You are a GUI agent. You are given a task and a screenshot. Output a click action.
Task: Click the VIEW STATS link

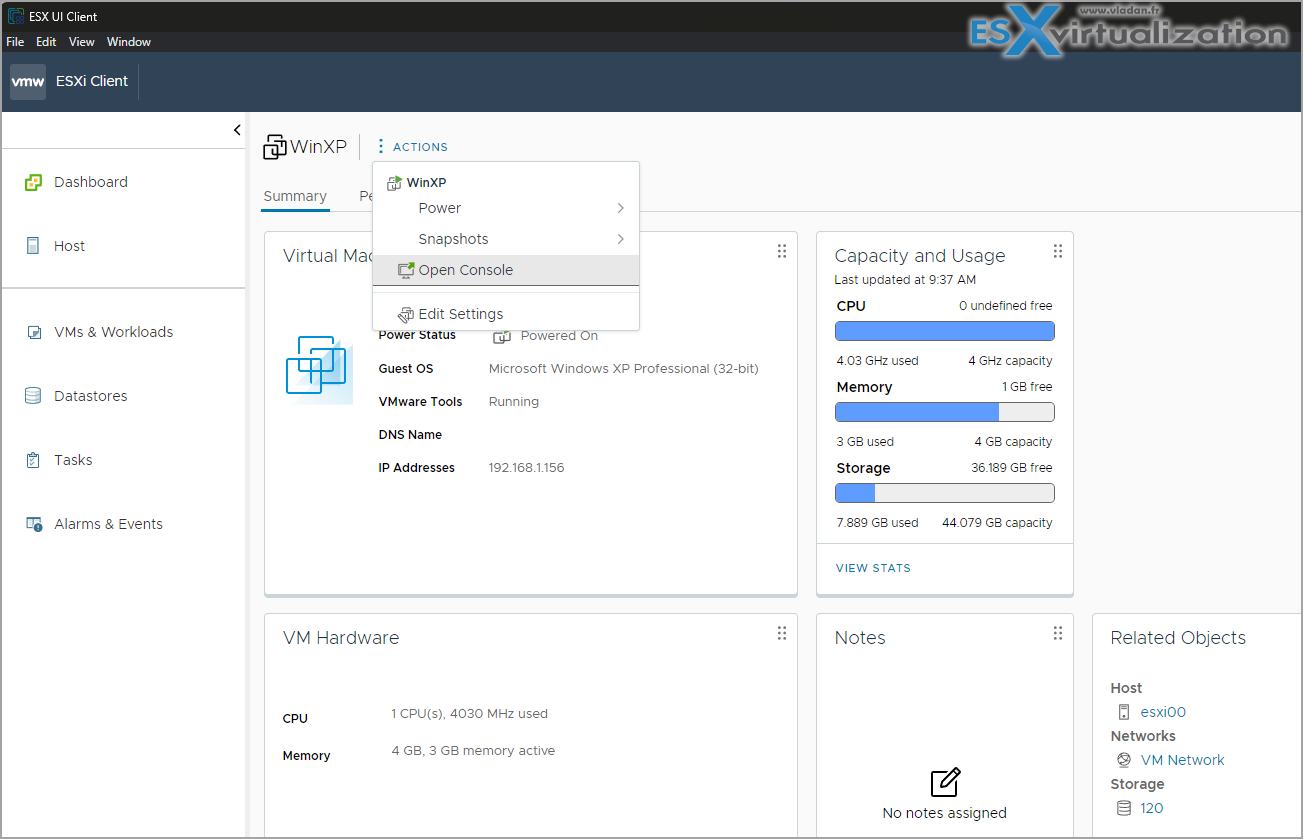pos(873,567)
